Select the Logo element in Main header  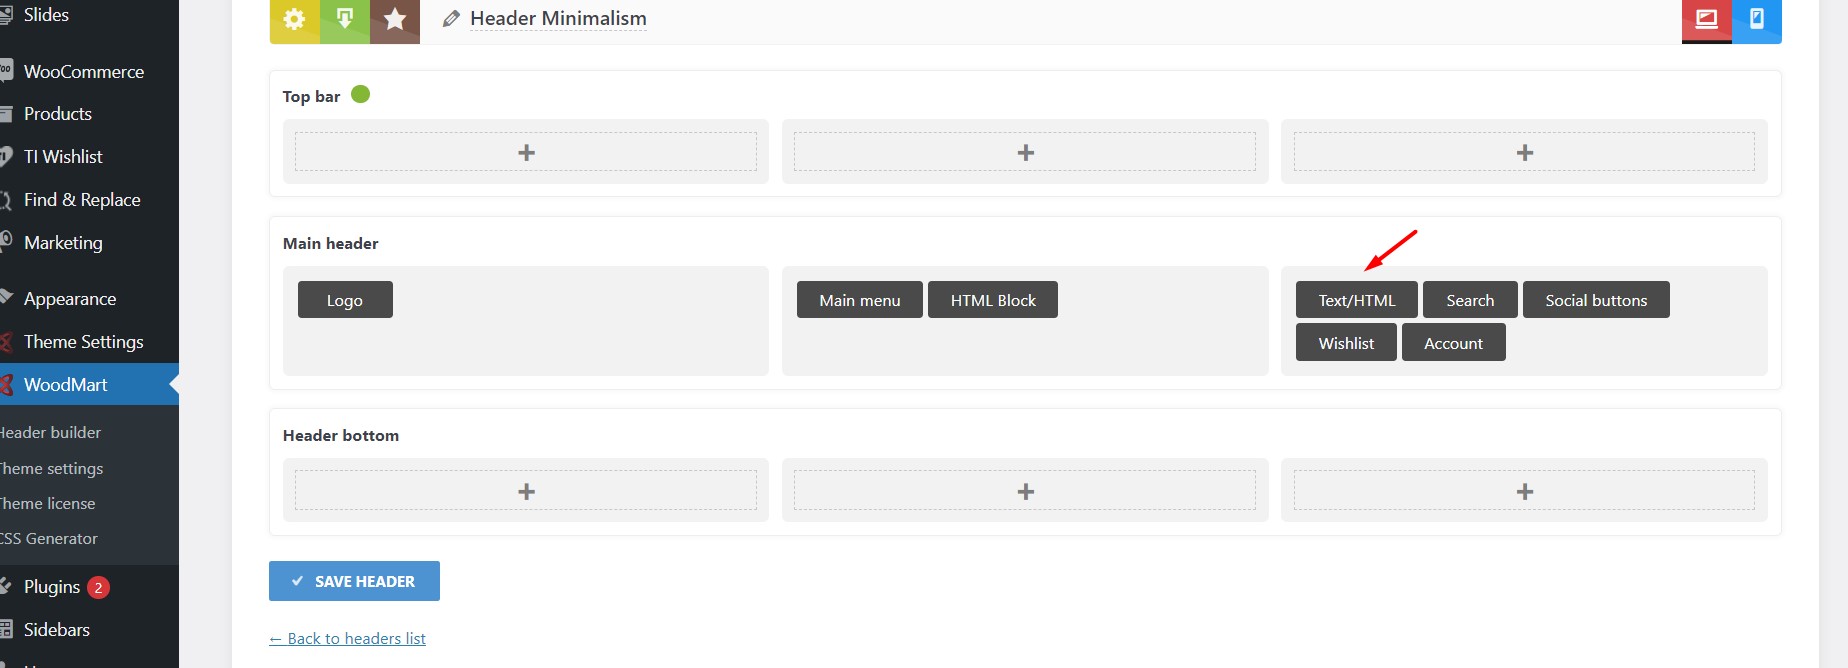click(x=345, y=300)
